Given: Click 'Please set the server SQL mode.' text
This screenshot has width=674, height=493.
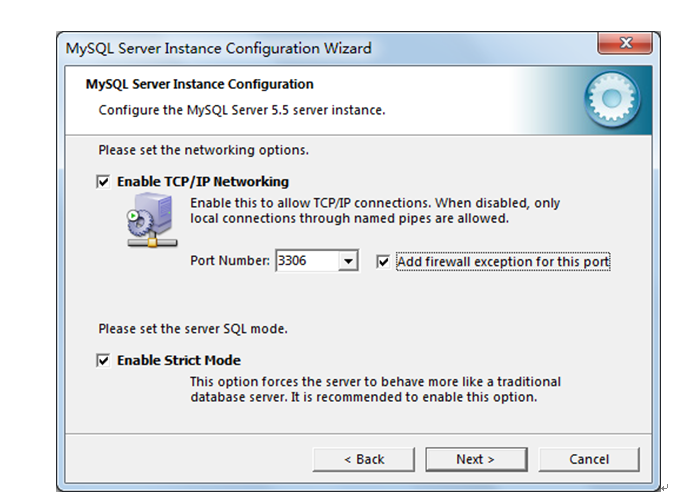Looking at the screenshot, I should 193,329.
